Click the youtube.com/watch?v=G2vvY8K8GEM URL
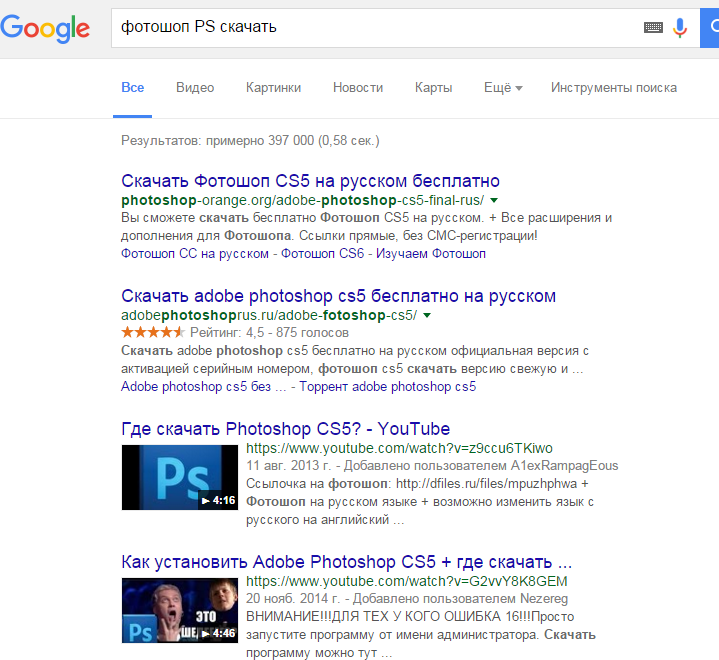This screenshot has width=719, height=660. (x=407, y=581)
